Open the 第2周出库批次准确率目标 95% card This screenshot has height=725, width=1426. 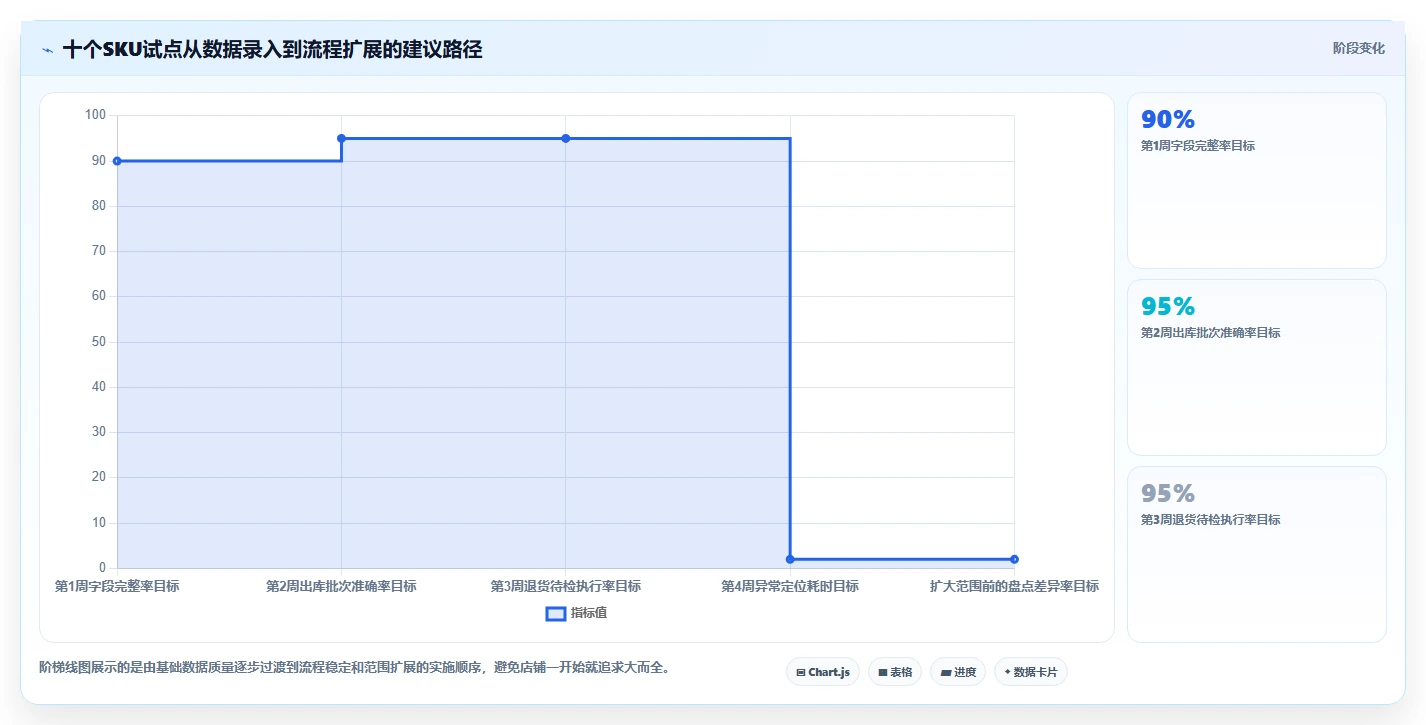pyautogui.click(x=1257, y=367)
